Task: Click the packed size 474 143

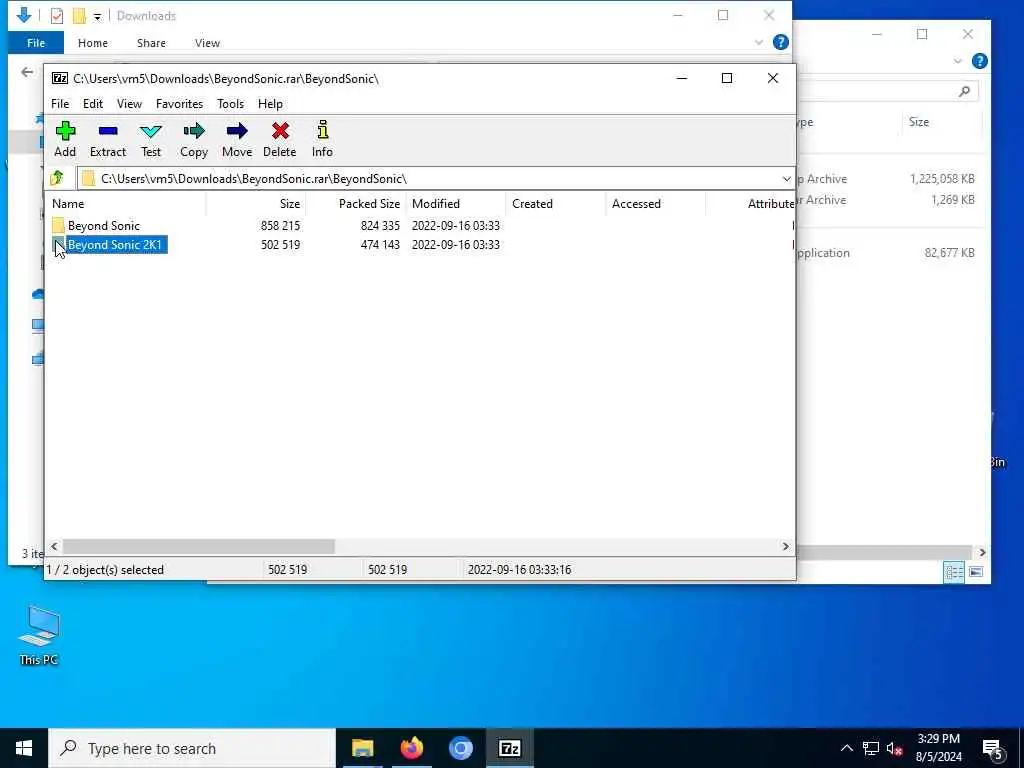Action: click(x=380, y=245)
